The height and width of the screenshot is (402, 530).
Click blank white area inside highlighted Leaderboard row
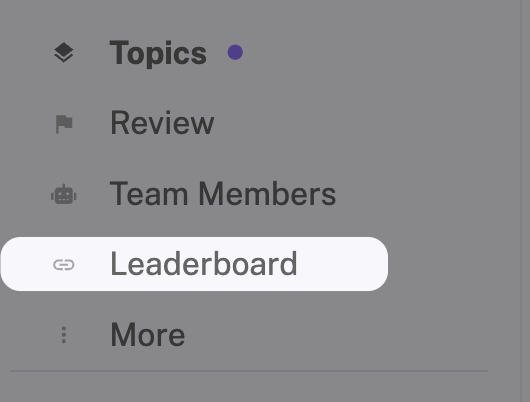(341, 264)
